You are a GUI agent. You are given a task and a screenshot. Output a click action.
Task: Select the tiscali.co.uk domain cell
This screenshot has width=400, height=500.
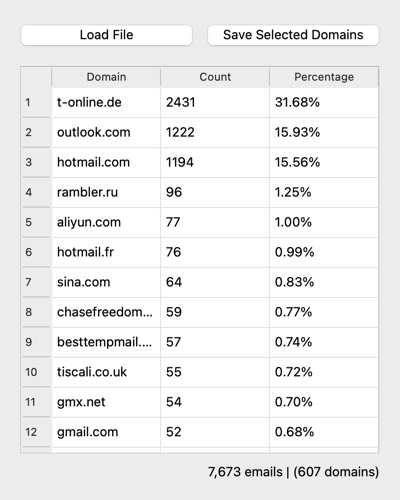(x=106, y=372)
